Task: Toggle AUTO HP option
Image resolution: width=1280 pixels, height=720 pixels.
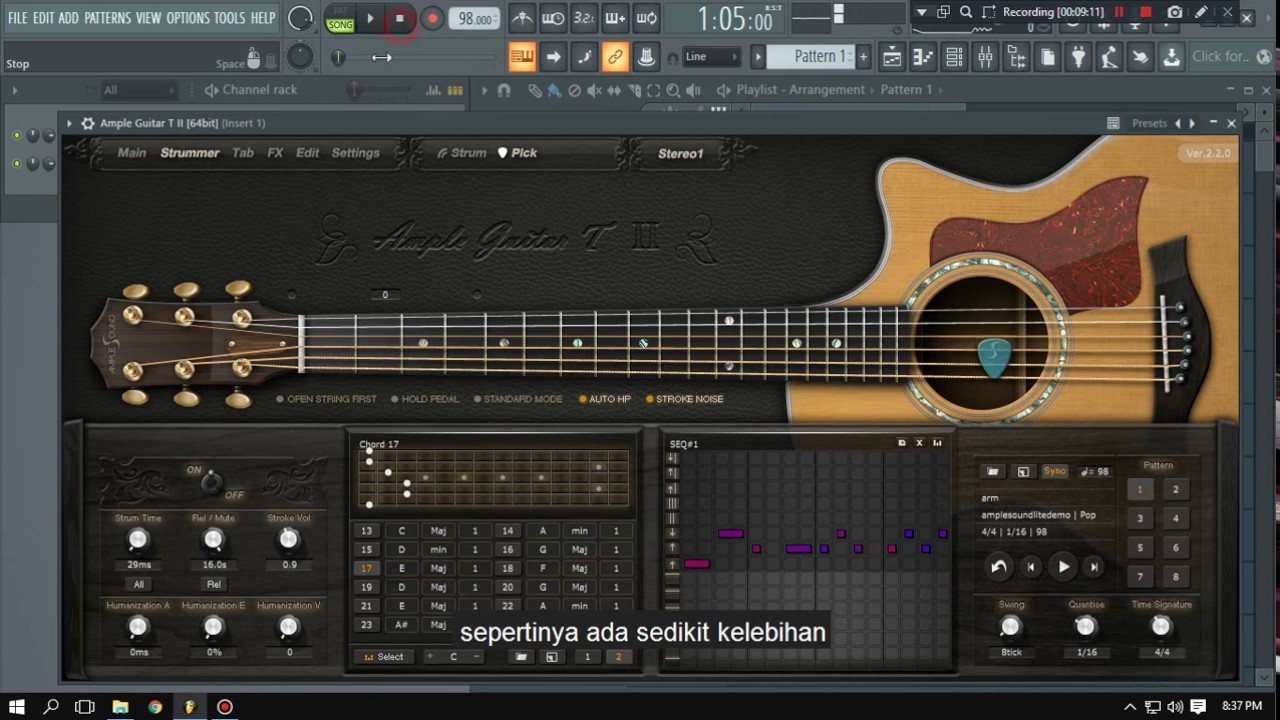Action: tap(604, 399)
